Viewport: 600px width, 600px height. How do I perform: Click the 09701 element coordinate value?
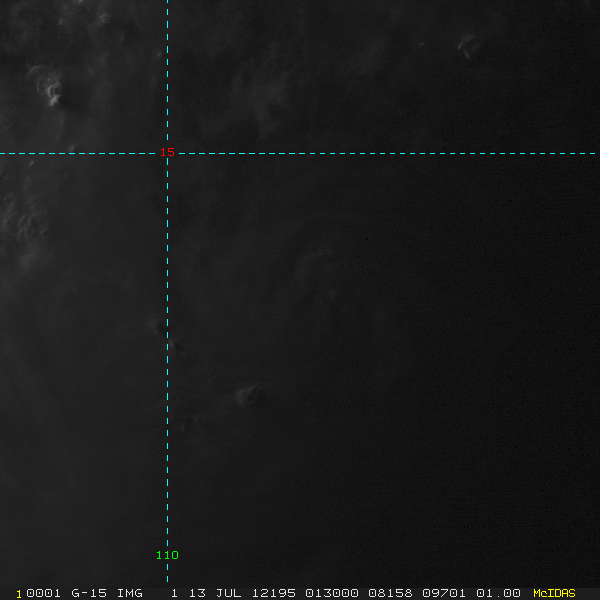(x=444, y=593)
